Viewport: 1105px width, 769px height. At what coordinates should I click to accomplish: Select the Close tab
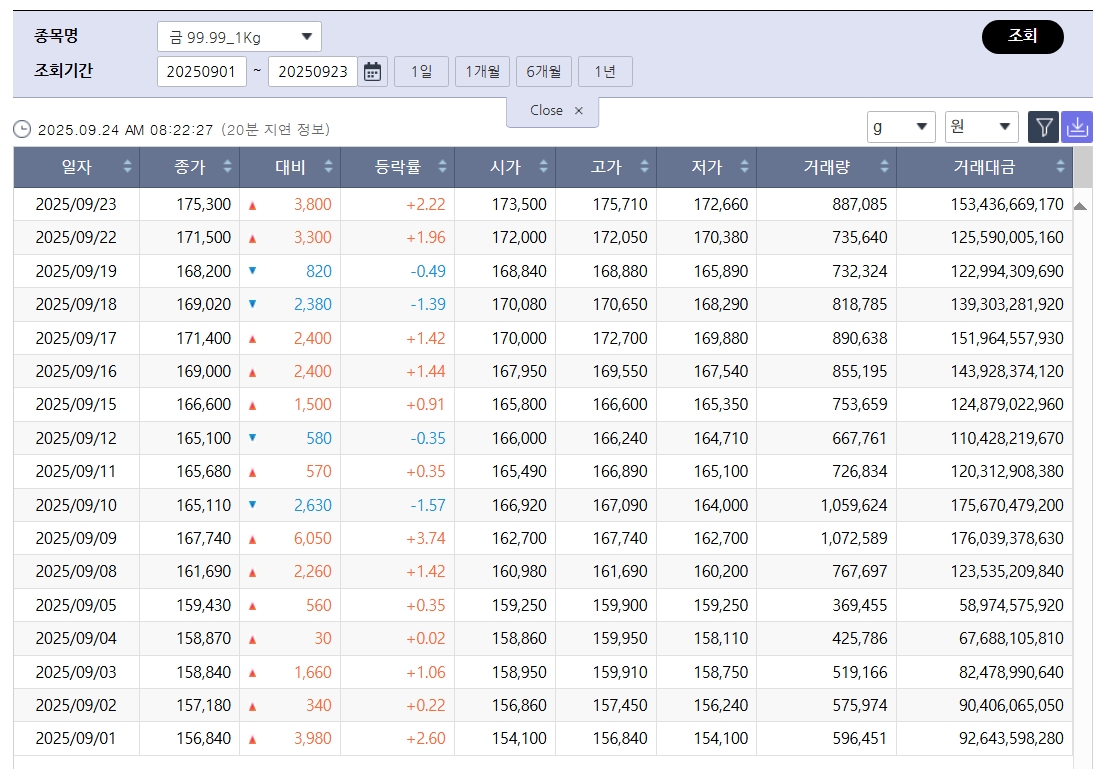tap(544, 112)
